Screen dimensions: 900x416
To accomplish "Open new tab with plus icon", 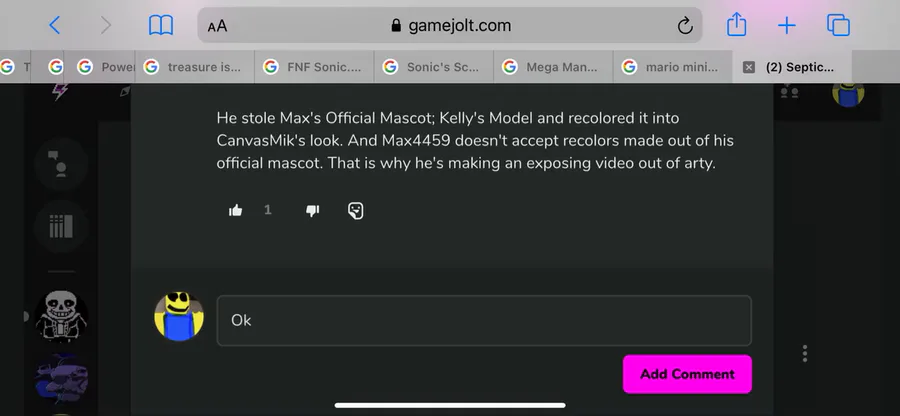I will [787, 26].
